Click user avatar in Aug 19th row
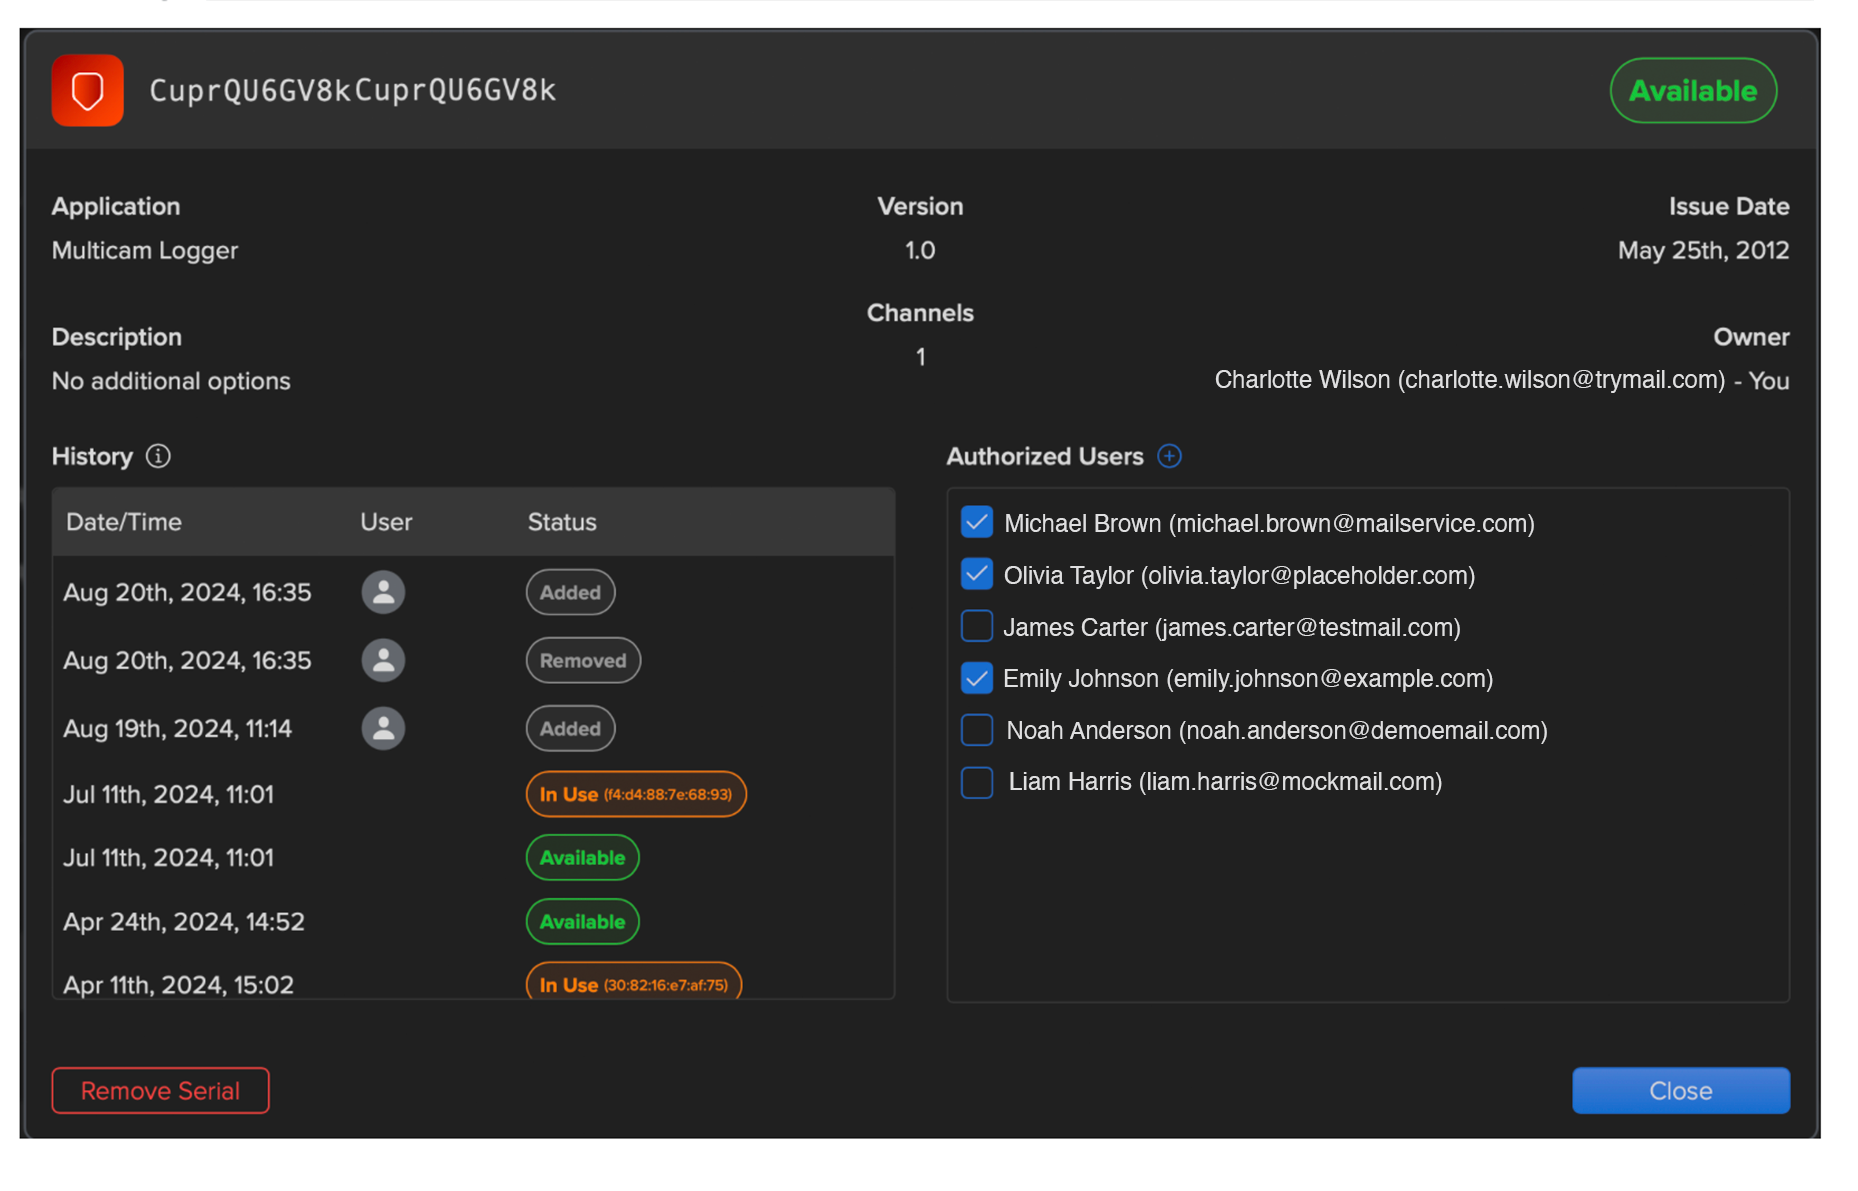This screenshot has height=1191, width=1858. [x=383, y=728]
